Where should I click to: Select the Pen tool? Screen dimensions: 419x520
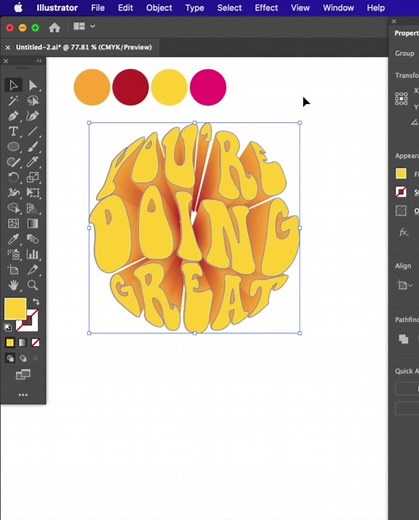click(x=13, y=116)
